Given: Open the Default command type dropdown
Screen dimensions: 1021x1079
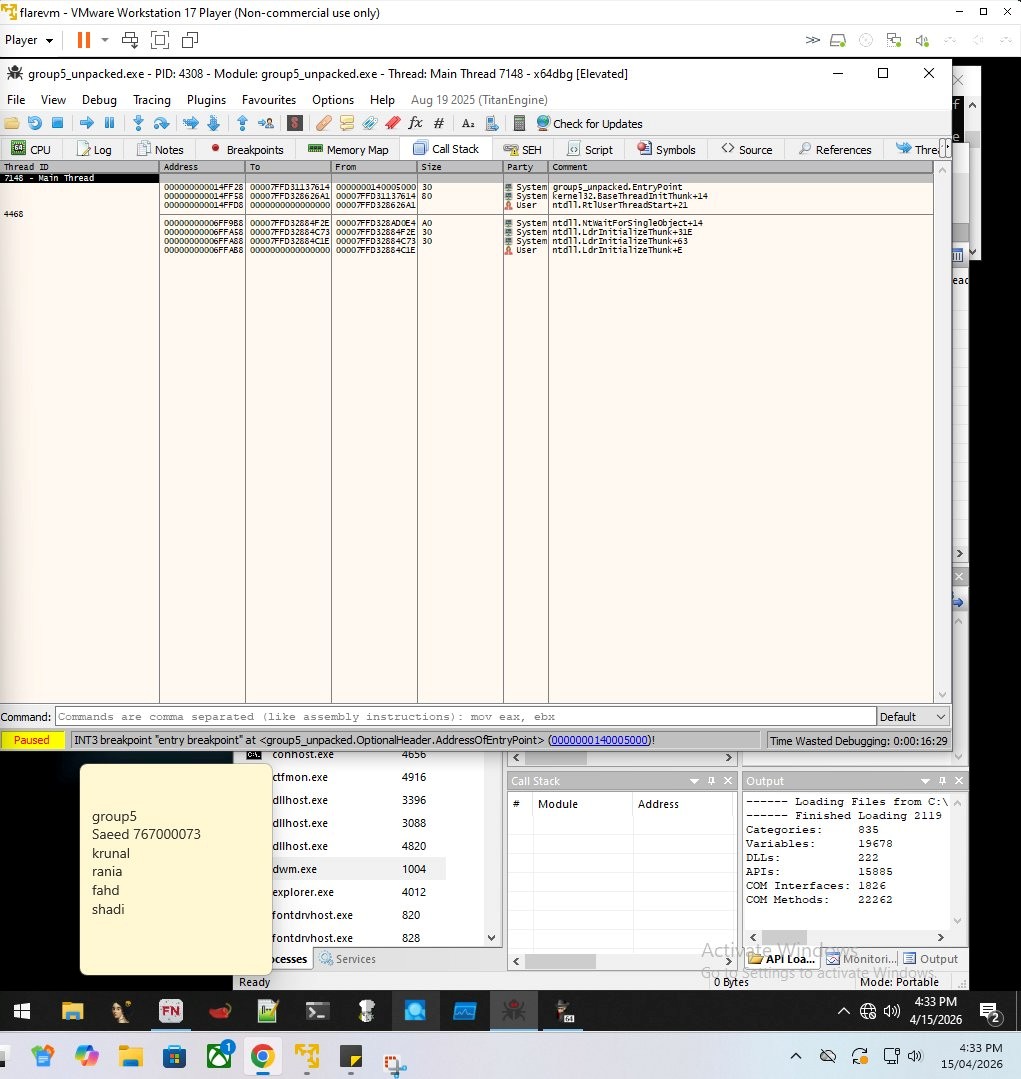Looking at the screenshot, I should pyautogui.click(x=912, y=717).
